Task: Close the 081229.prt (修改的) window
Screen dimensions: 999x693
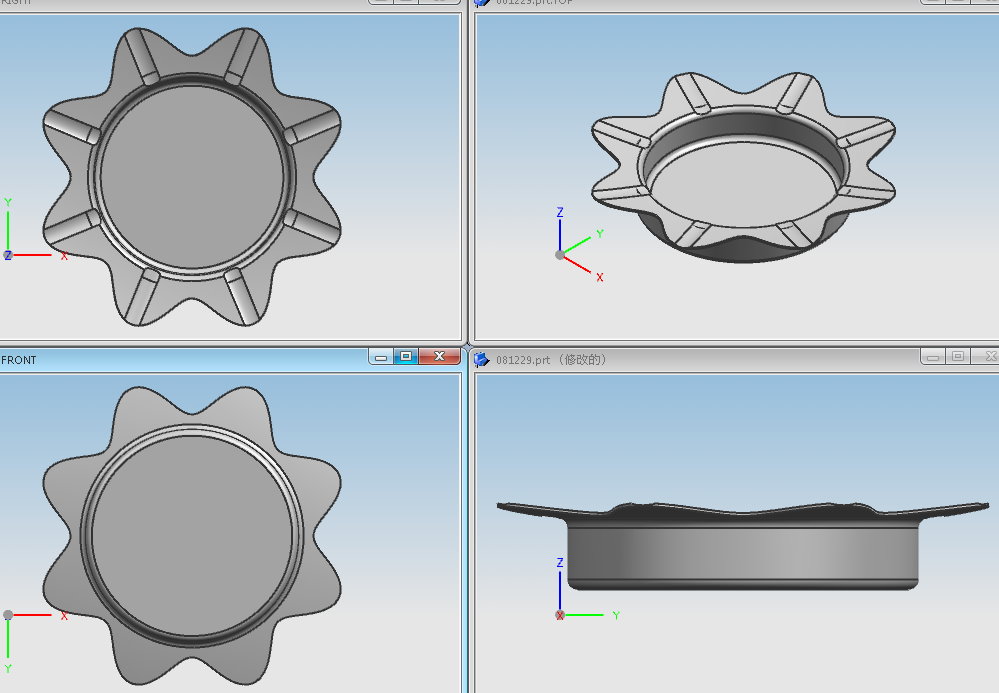Action: pos(986,357)
